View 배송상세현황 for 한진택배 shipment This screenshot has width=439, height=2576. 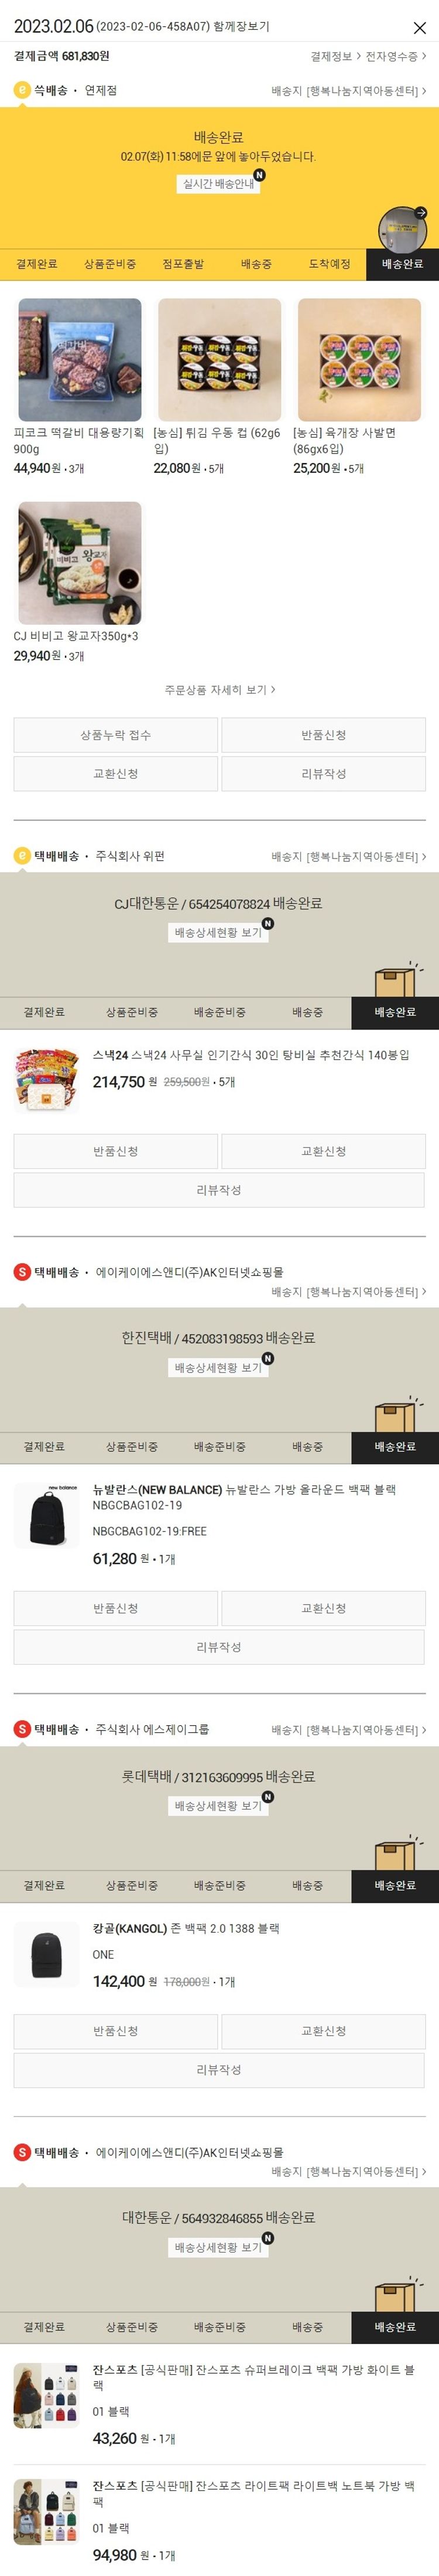218,1367
